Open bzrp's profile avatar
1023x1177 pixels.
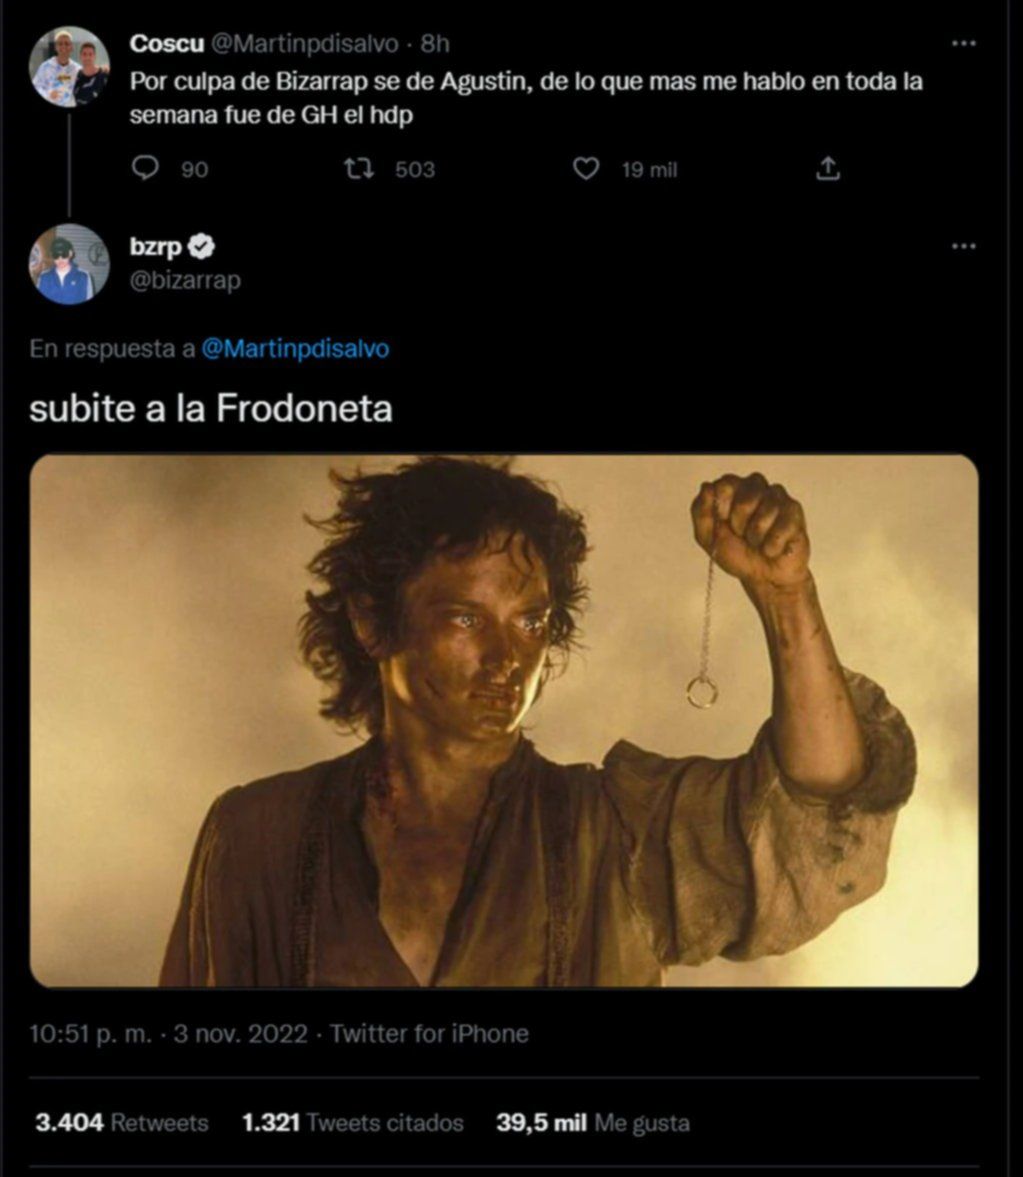click(x=68, y=264)
